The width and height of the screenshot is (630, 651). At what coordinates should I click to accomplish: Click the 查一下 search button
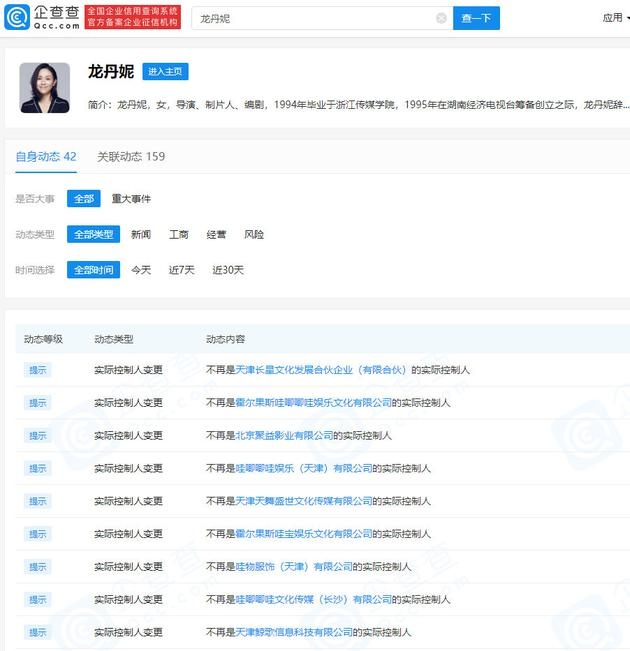(476, 18)
